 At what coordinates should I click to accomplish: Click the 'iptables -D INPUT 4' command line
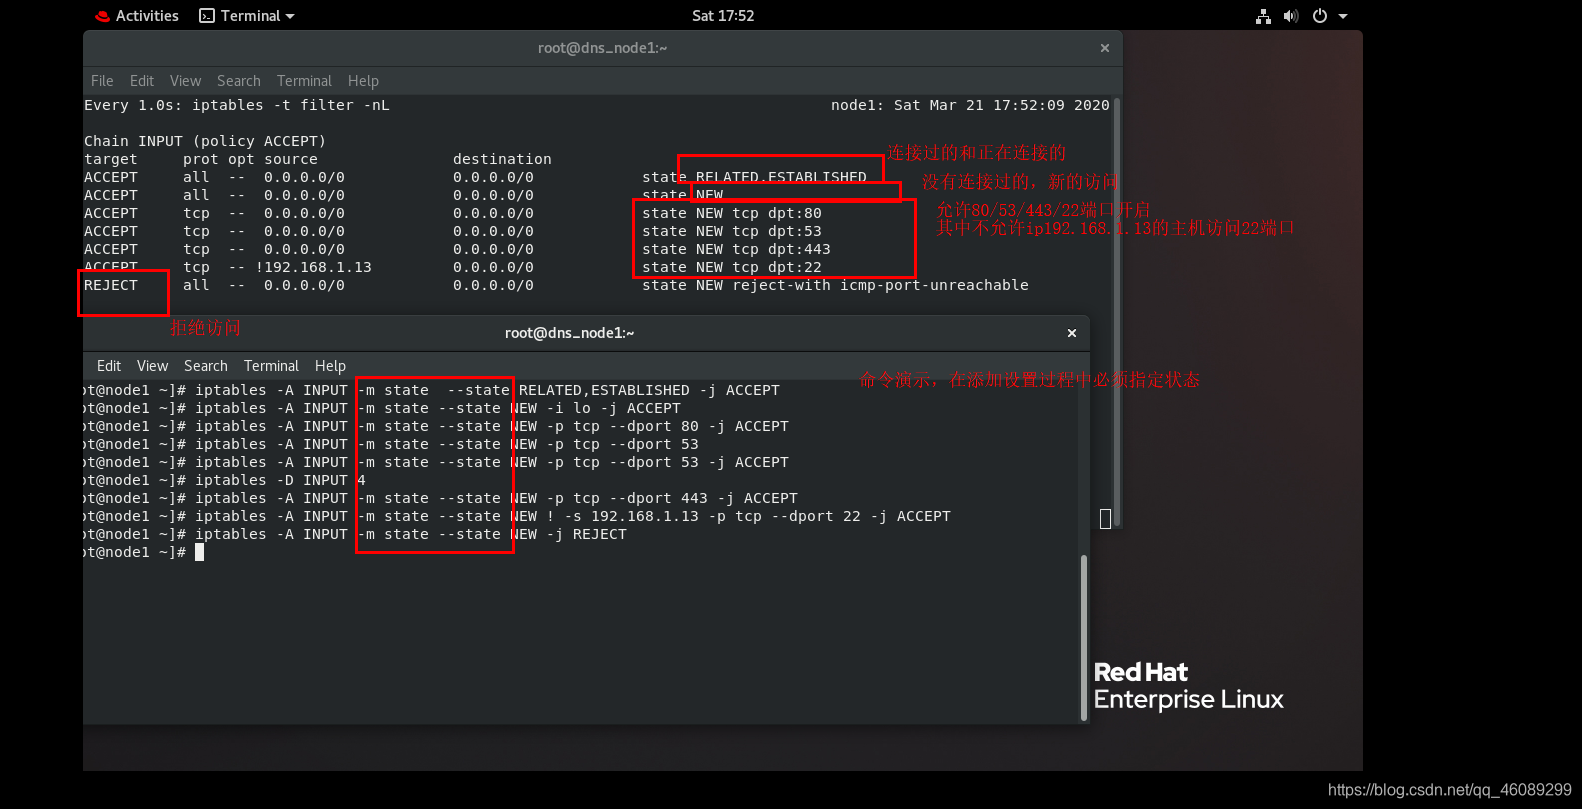tap(280, 480)
